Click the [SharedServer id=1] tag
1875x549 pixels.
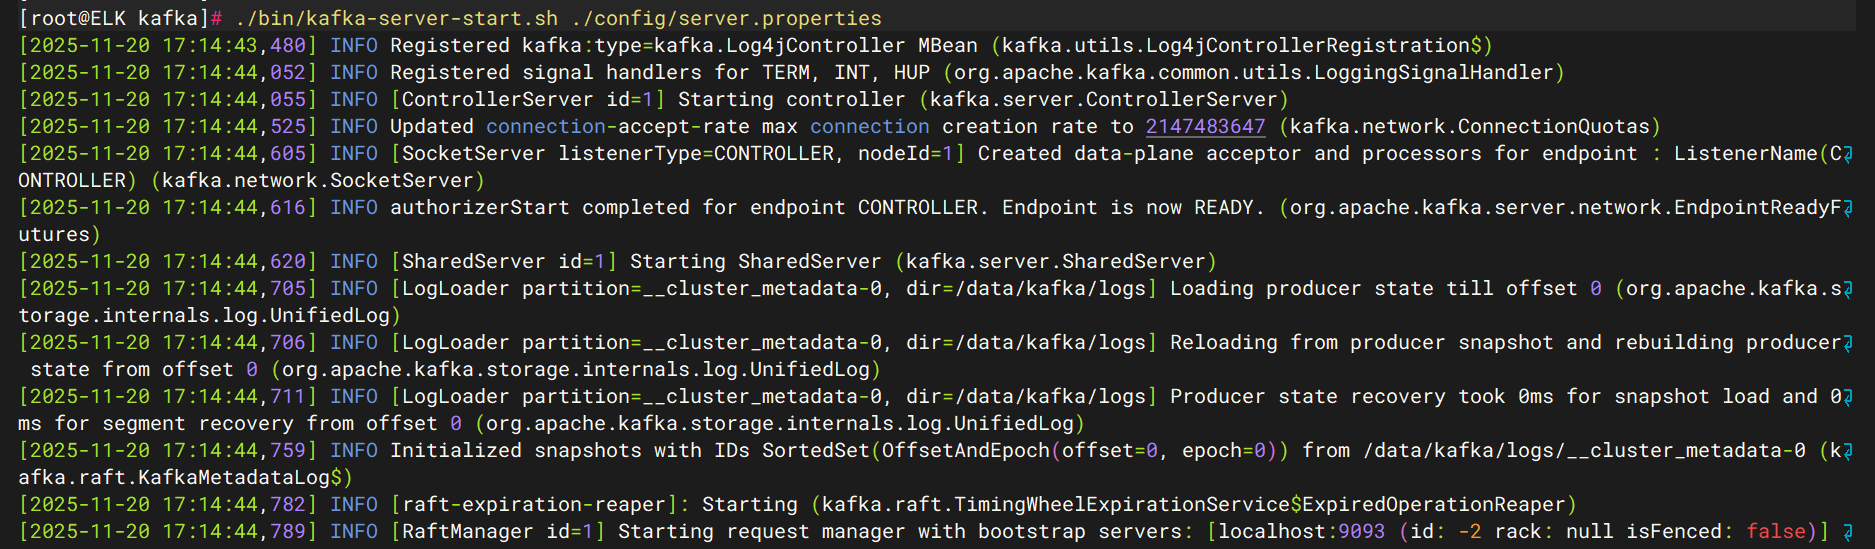click(504, 262)
